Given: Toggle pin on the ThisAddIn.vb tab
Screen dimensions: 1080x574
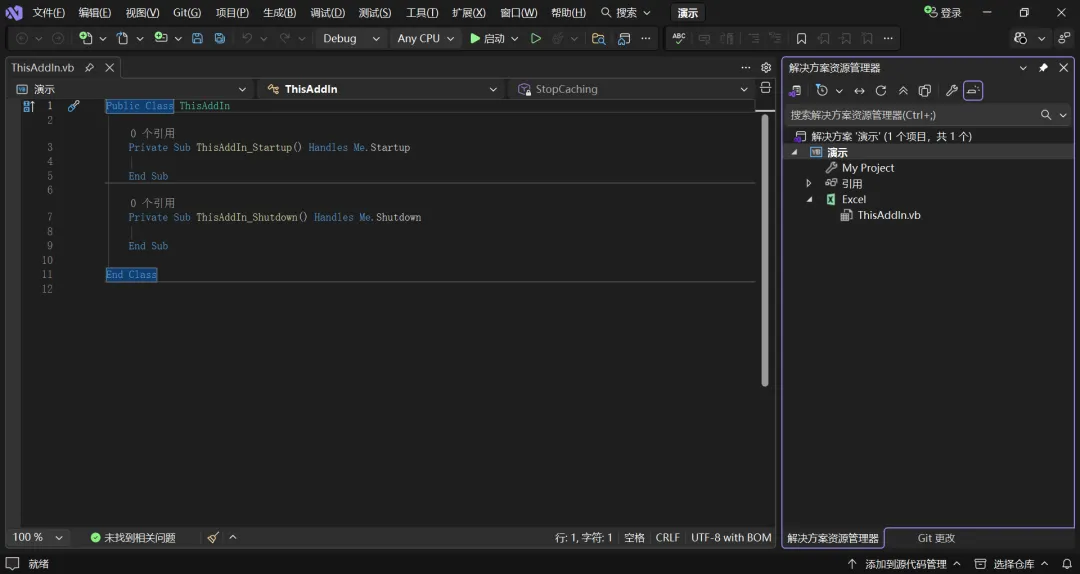Looking at the screenshot, I should tap(89, 68).
